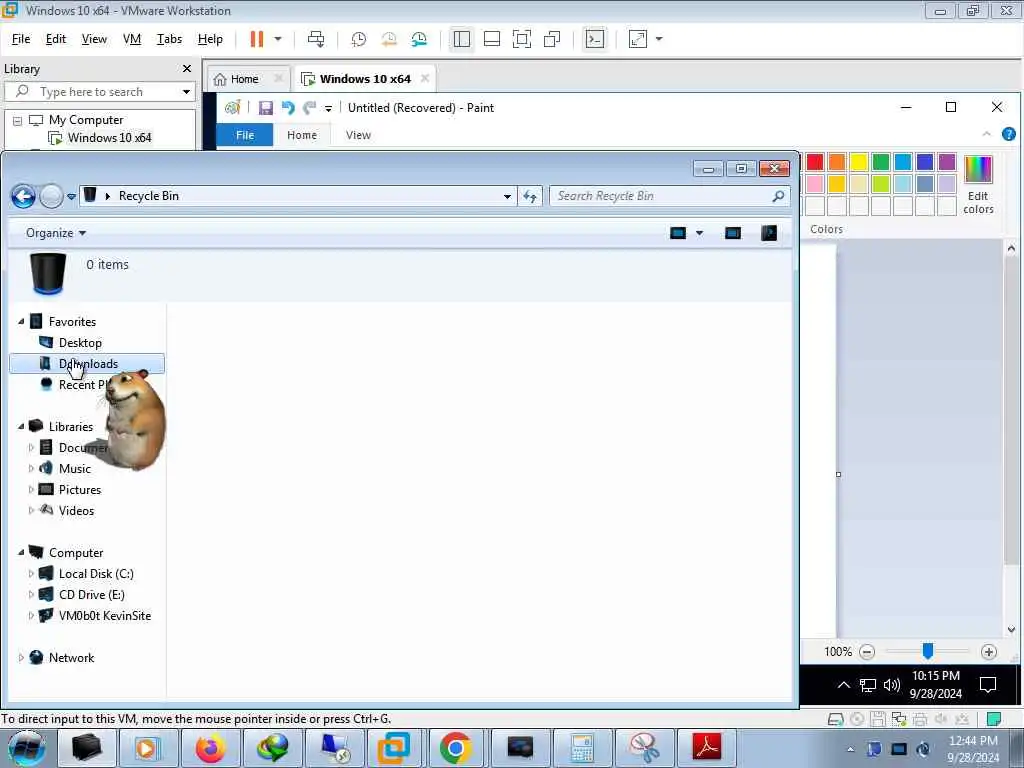The width and height of the screenshot is (1024, 768).
Task: Pick the red color swatch in Paint
Action: pos(814,161)
